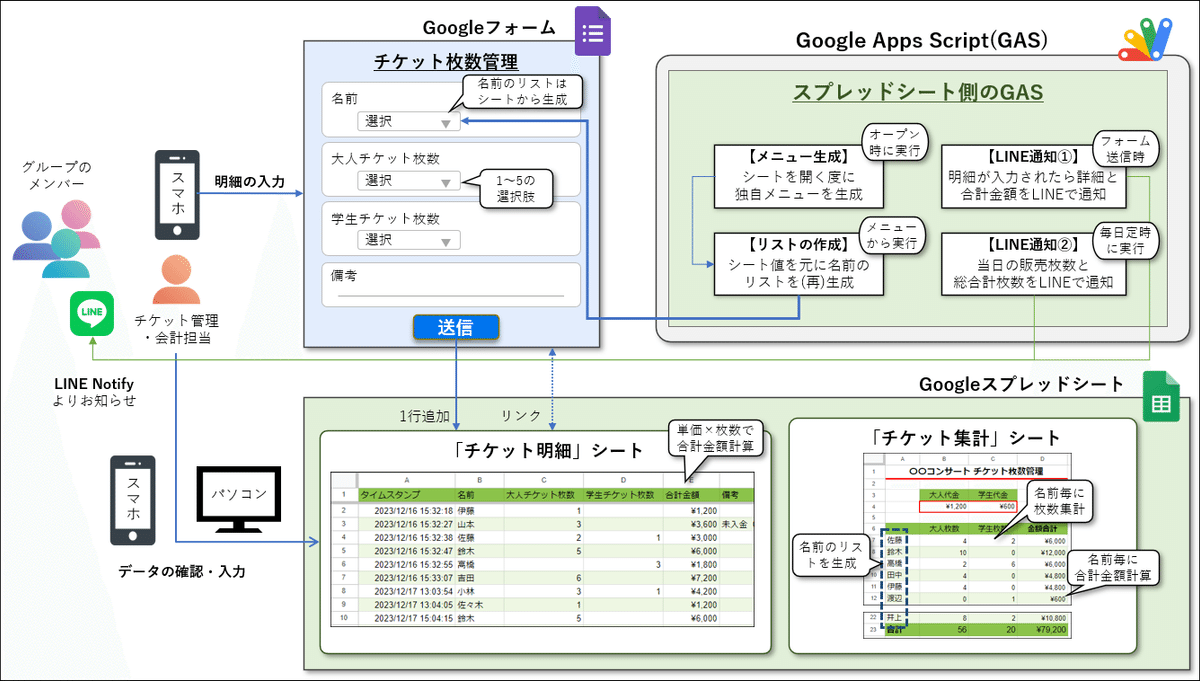Click the smartphone icon beside 明細の入力
This screenshot has height=681, width=1200.
pyautogui.click(x=177, y=196)
